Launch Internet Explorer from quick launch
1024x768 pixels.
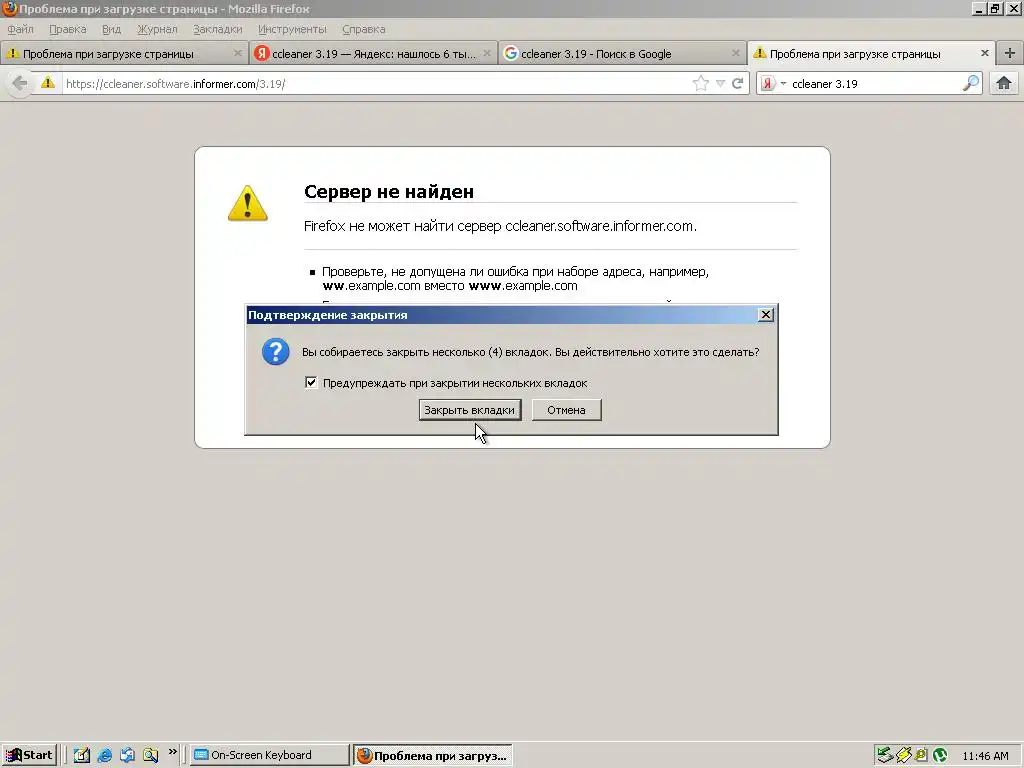tap(104, 756)
